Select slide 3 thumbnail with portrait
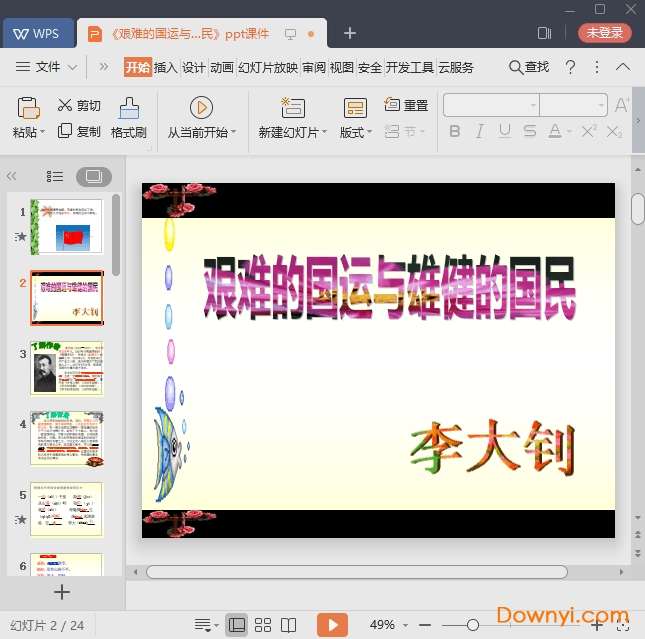This screenshot has height=639, width=645. tap(67, 368)
